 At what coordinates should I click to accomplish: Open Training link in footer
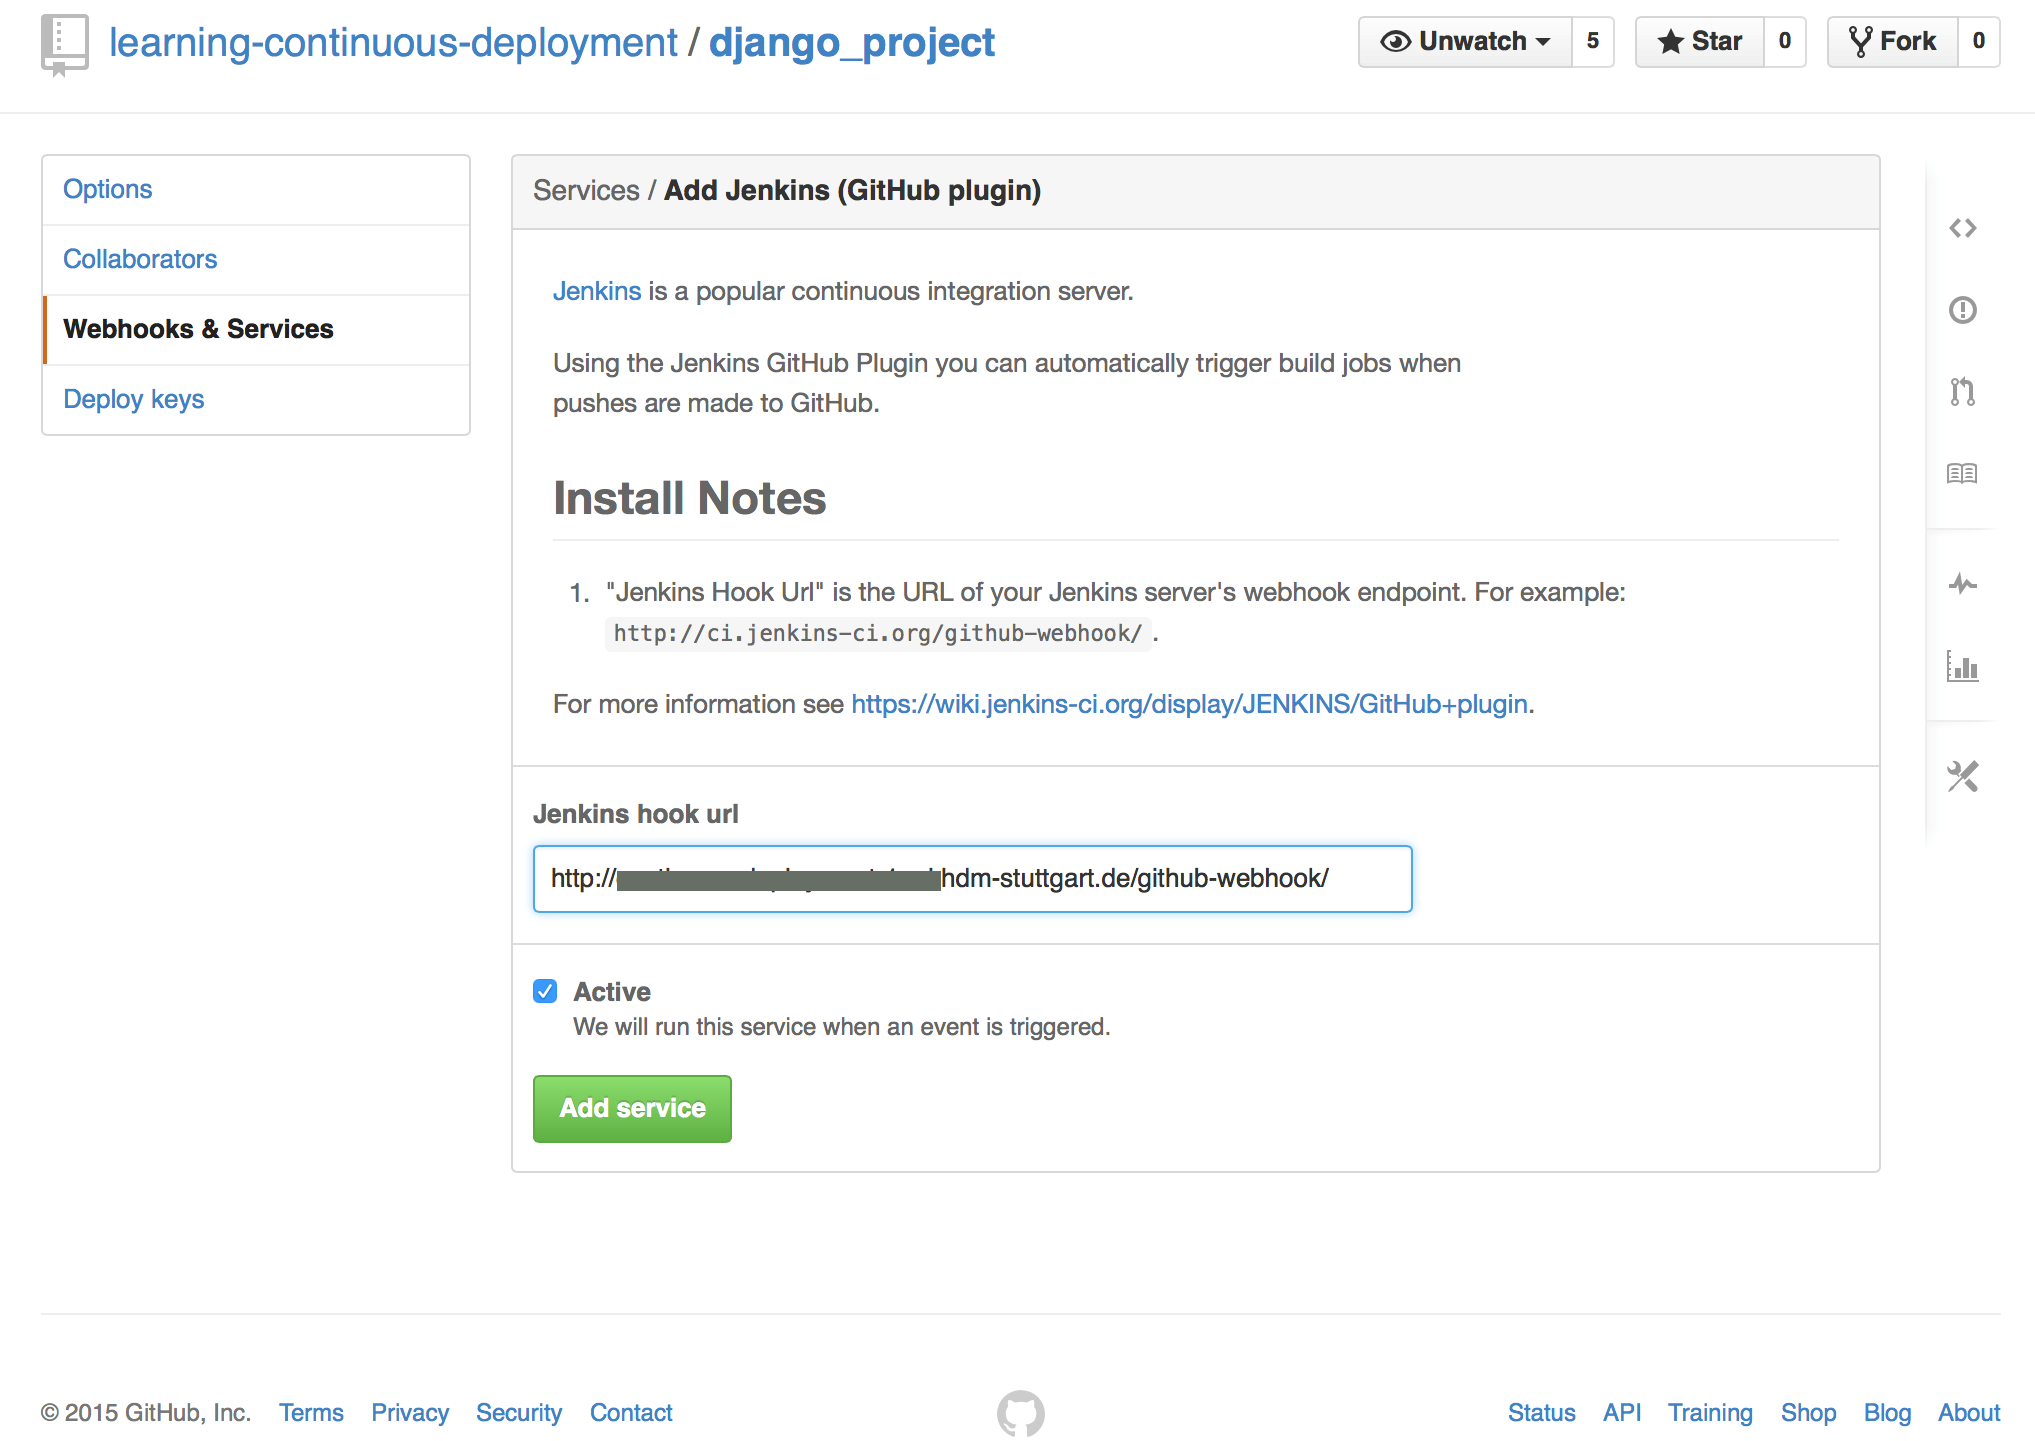1710,1413
